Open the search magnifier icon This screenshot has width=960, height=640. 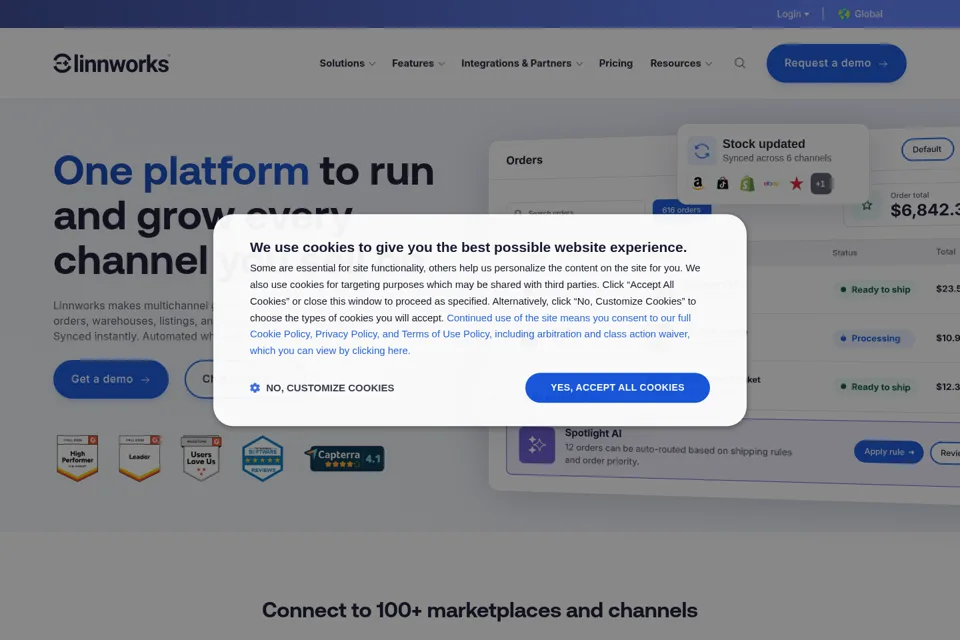740,63
